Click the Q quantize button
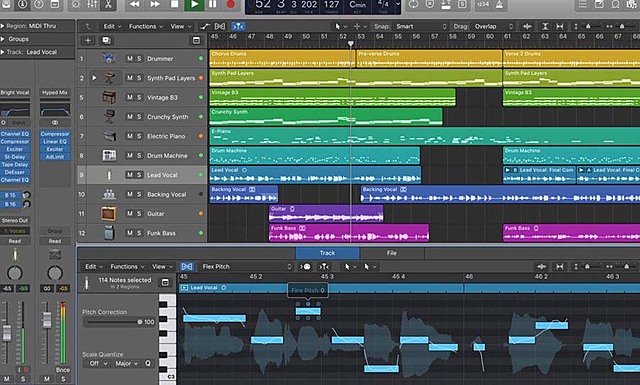Image resolution: width=640 pixels, height=385 pixels. (148, 363)
